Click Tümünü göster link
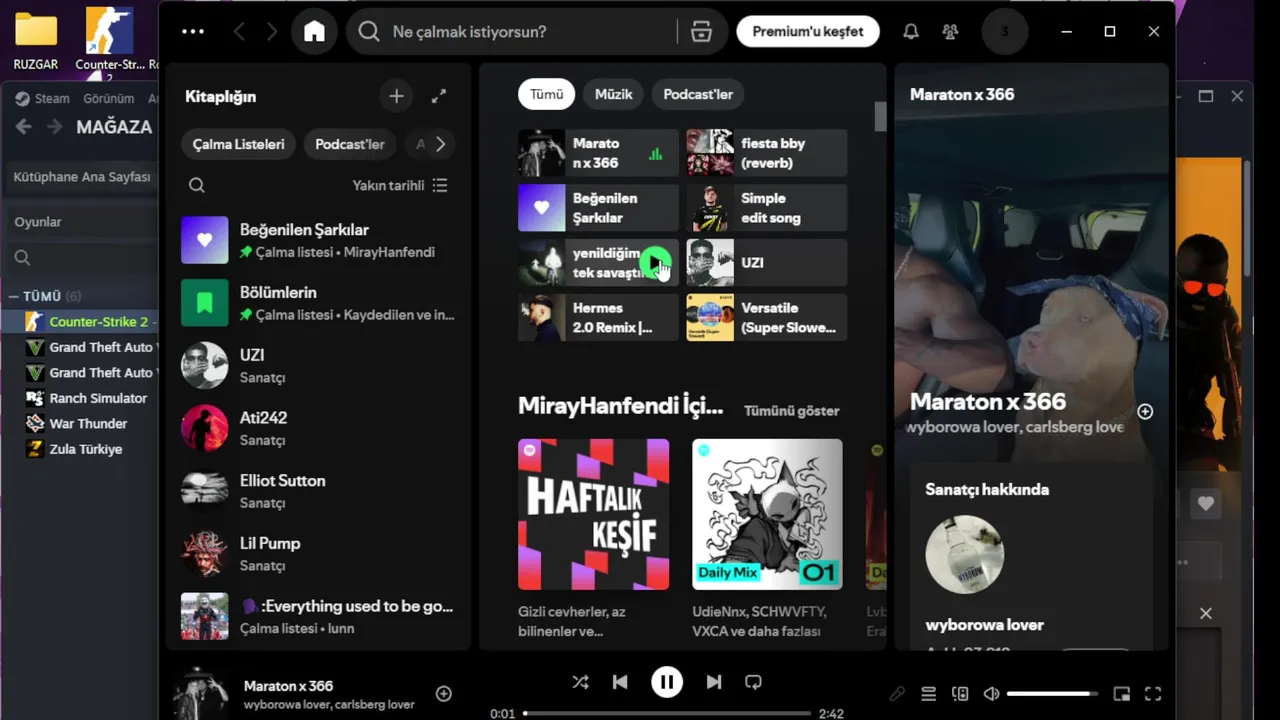Screen dimensions: 1280x720 [x=791, y=411]
